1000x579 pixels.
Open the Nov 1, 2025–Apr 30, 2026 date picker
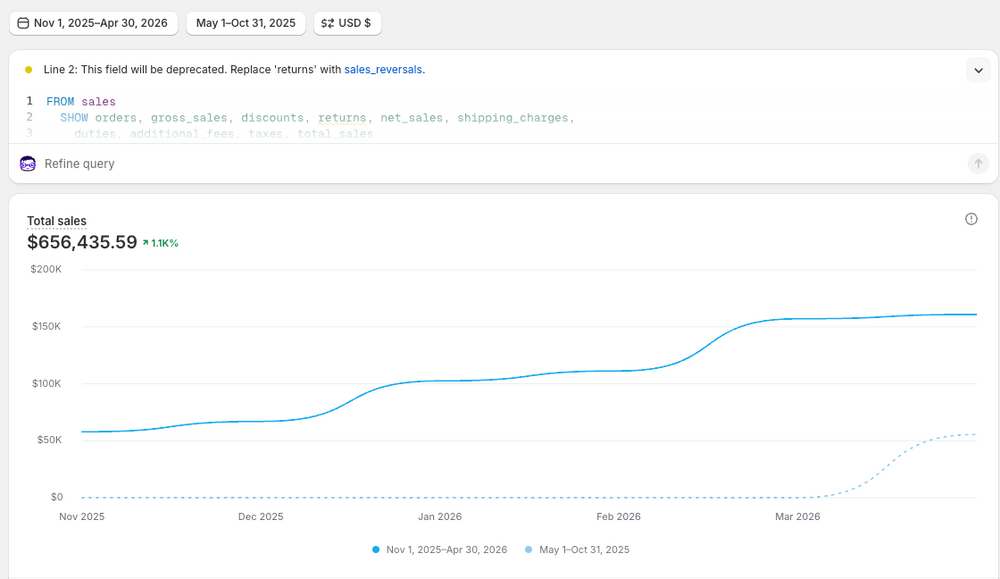click(x=94, y=23)
